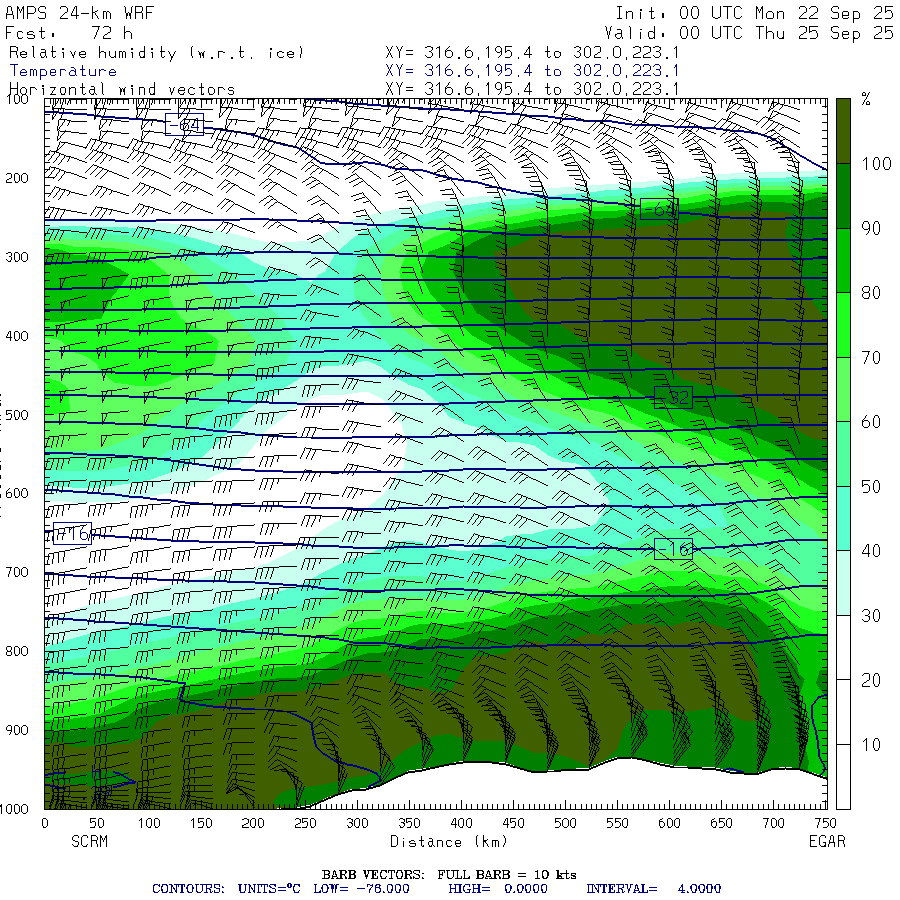Click the 750 distance label on horizontal axis
Viewport: 900px width, 900px height.
[825, 823]
